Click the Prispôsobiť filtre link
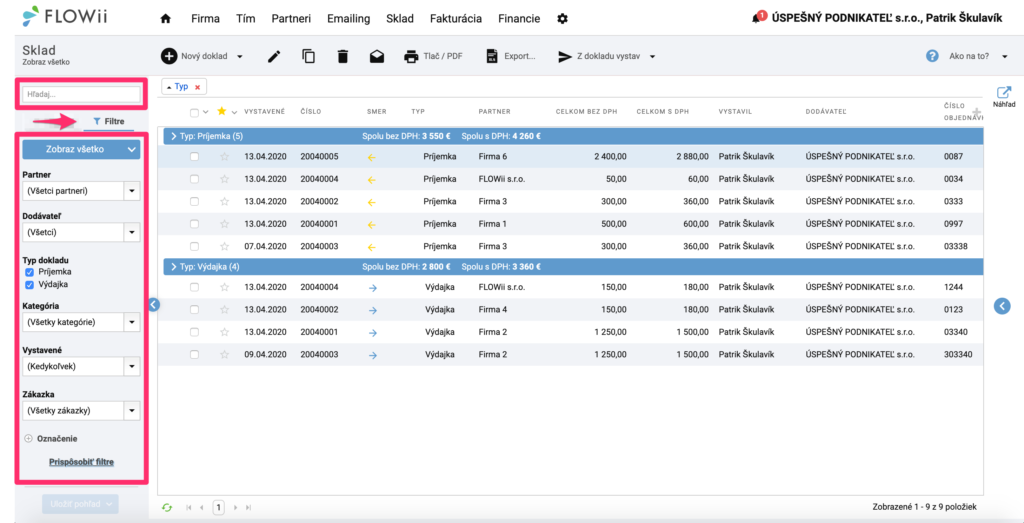 click(x=82, y=462)
